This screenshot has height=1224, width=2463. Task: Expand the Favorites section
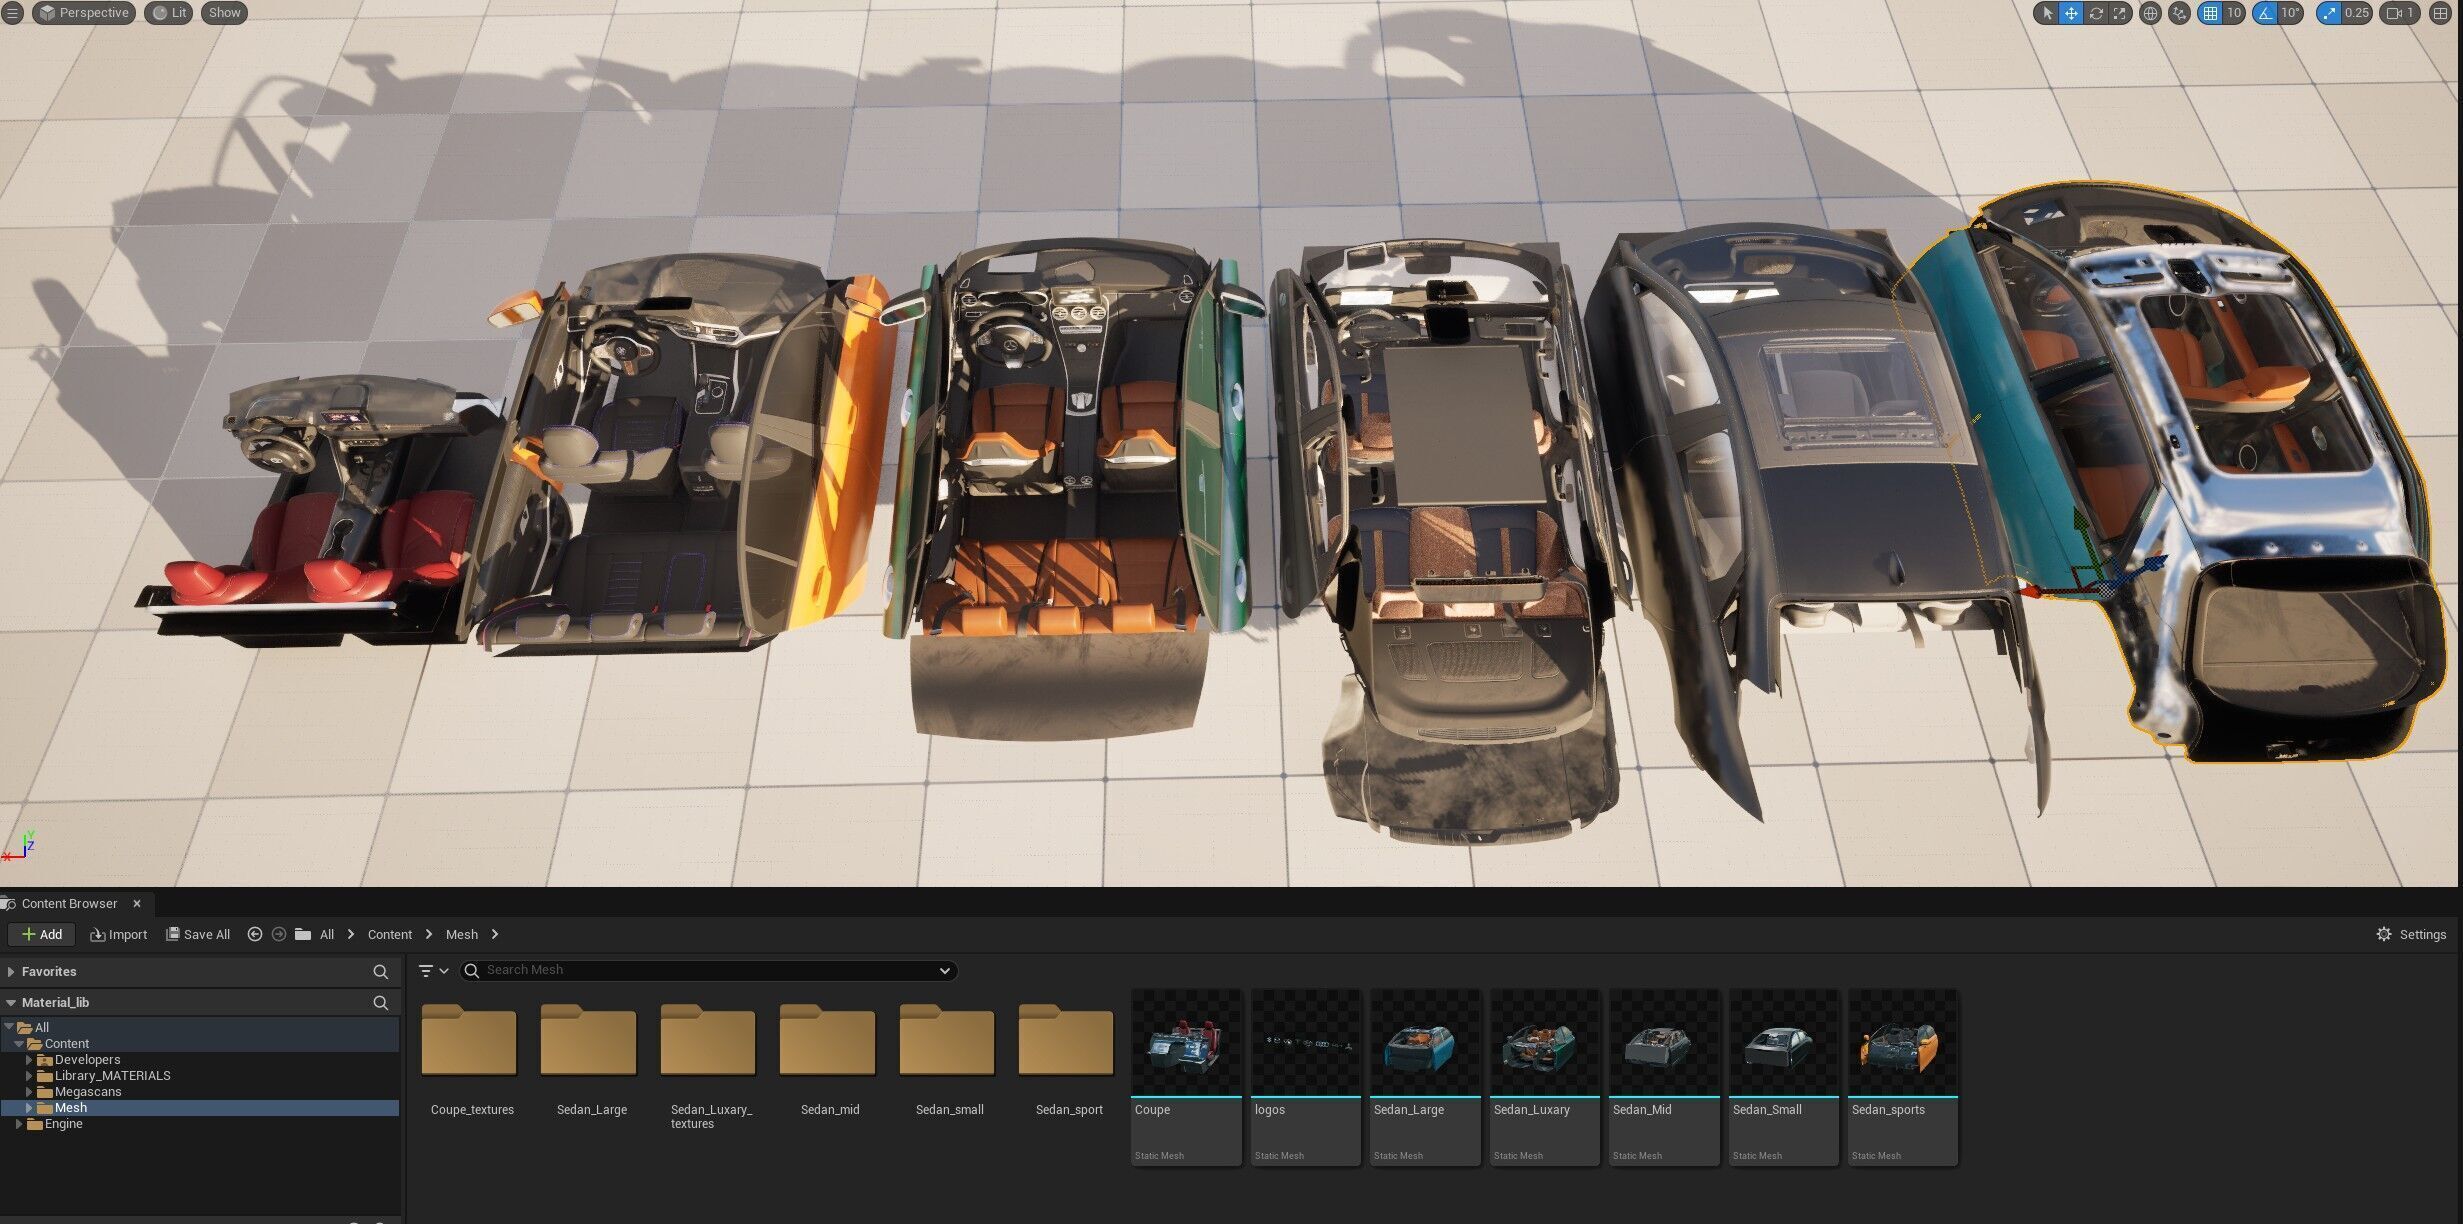click(x=11, y=972)
